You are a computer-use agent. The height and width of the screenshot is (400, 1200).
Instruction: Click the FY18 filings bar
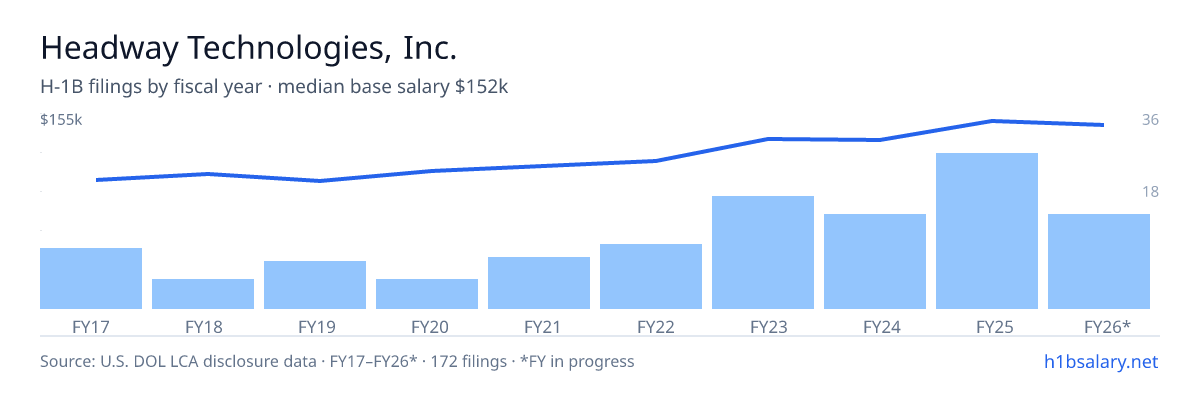click(x=203, y=294)
